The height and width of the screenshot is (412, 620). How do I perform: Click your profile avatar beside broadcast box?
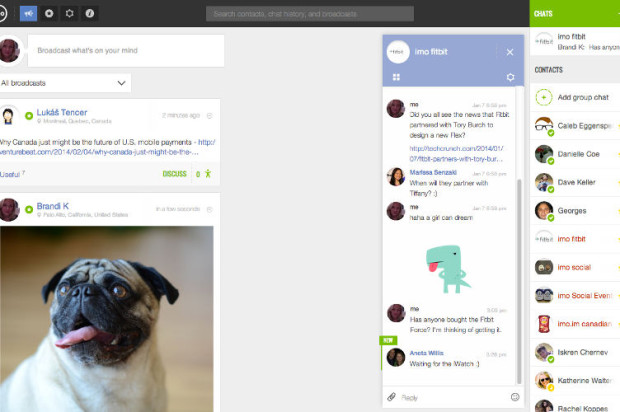coord(9,50)
